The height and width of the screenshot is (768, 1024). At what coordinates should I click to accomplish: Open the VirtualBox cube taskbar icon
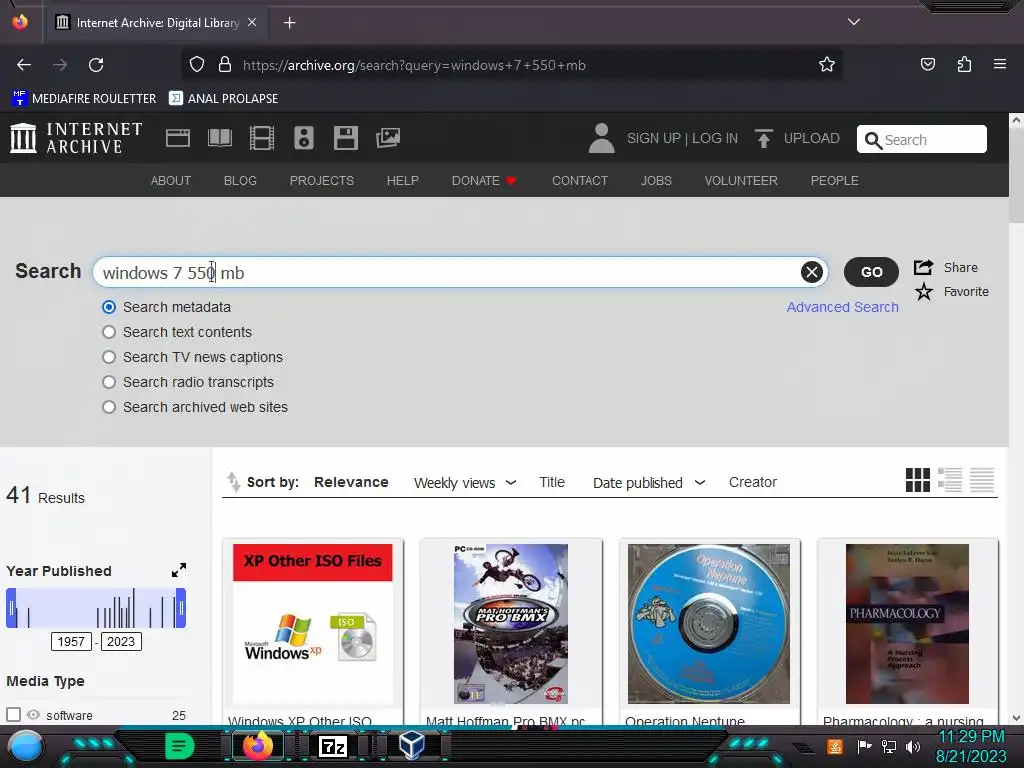pos(411,745)
